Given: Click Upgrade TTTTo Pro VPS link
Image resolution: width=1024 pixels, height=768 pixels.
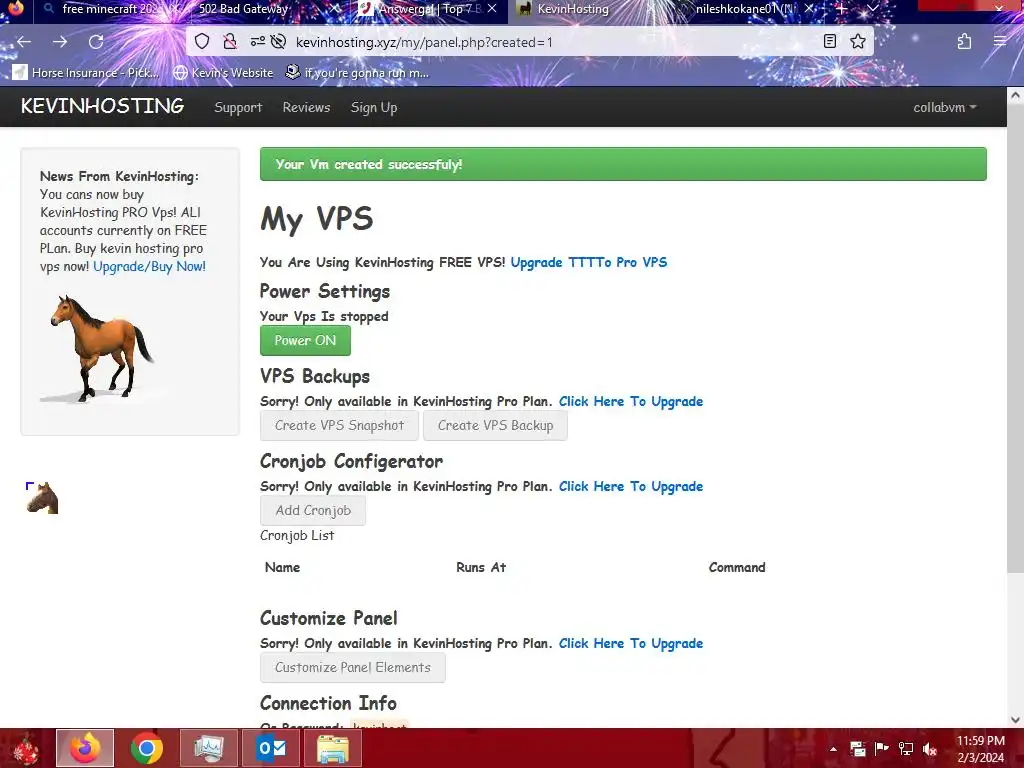Looking at the screenshot, I should pyautogui.click(x=589, y=262).
